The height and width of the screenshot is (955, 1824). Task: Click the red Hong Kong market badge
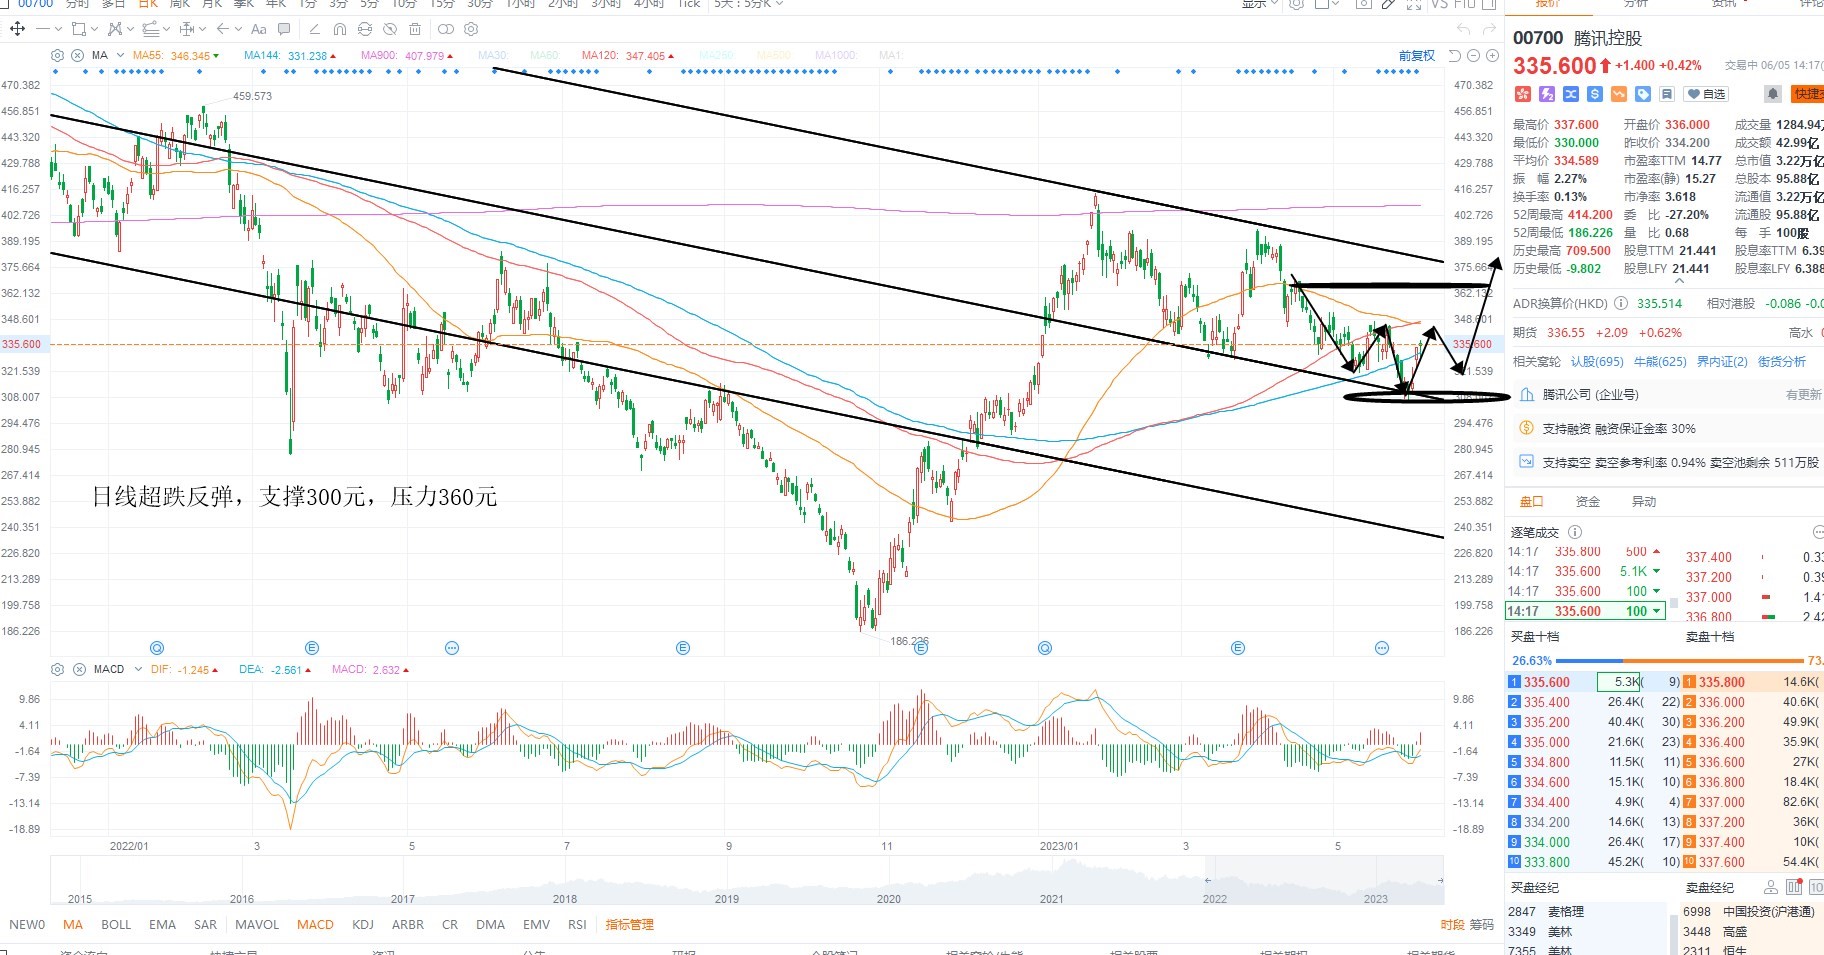pos(1523,94)
